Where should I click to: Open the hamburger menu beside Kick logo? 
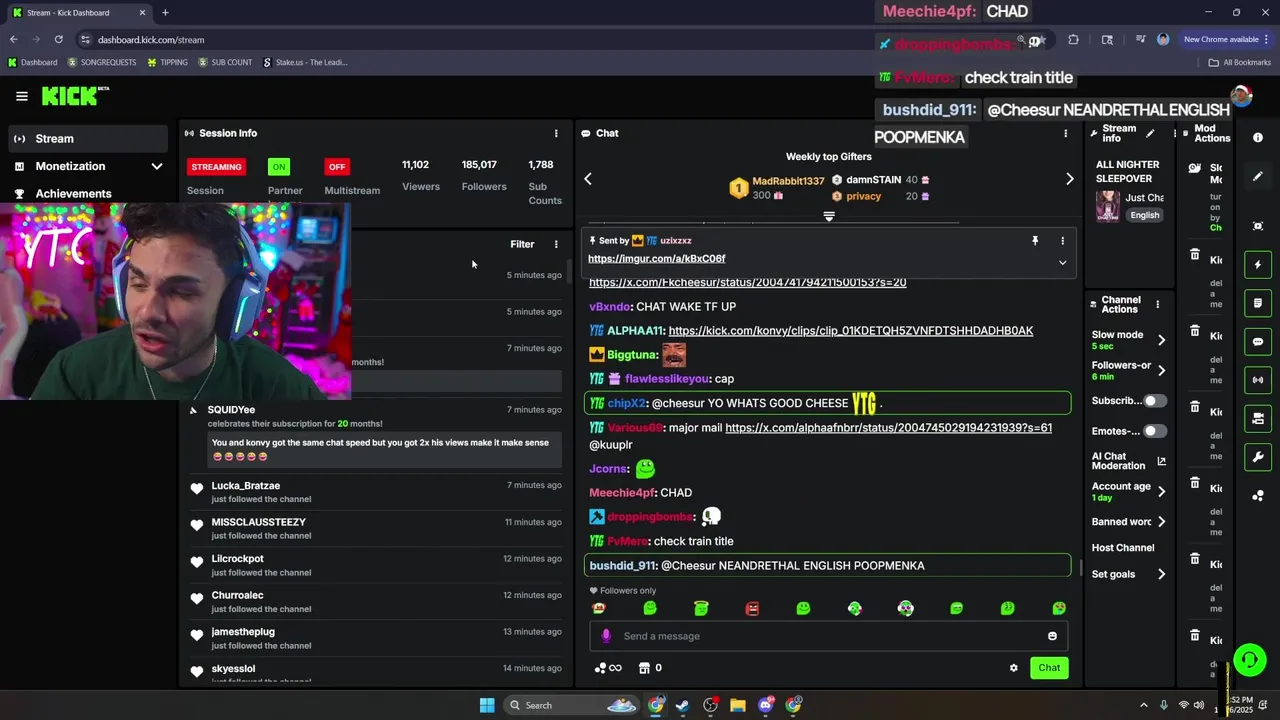pos(22,96)
